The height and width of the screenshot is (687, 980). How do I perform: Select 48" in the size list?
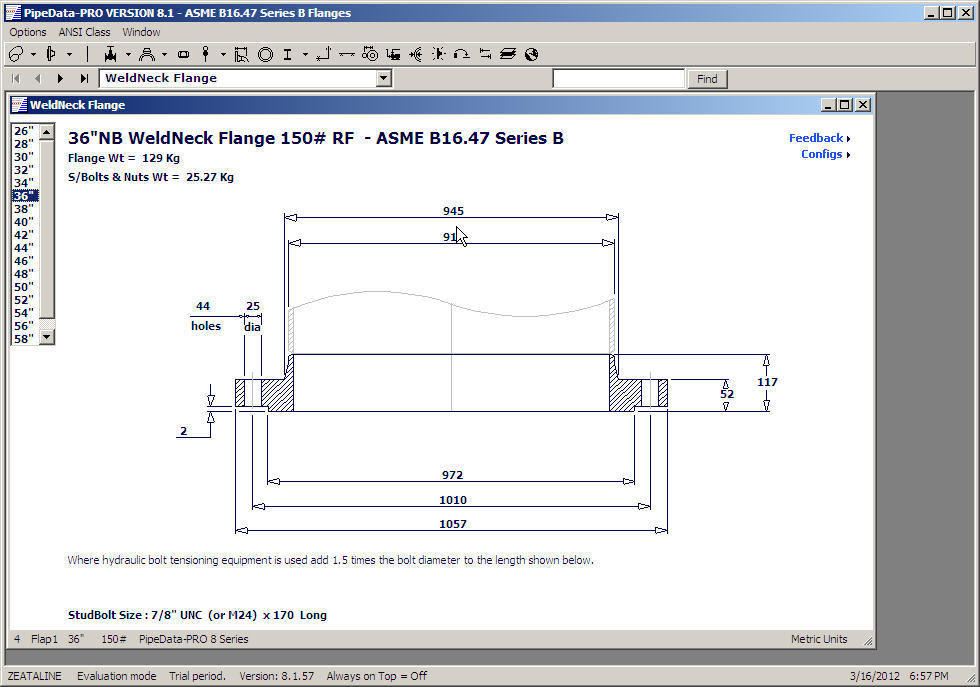24,274
